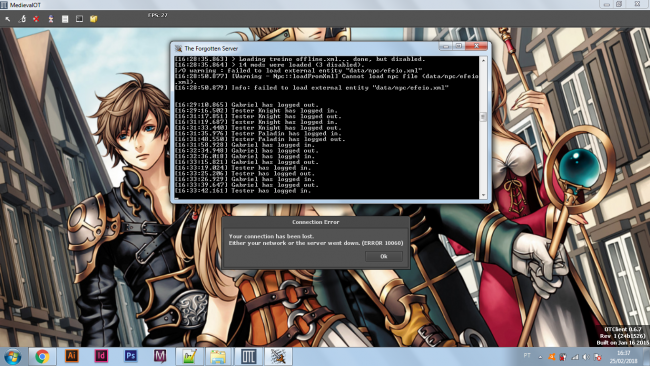650x366 pixels.
Task: Switch to OTClient taskbar button
Action: coord(248,356)
